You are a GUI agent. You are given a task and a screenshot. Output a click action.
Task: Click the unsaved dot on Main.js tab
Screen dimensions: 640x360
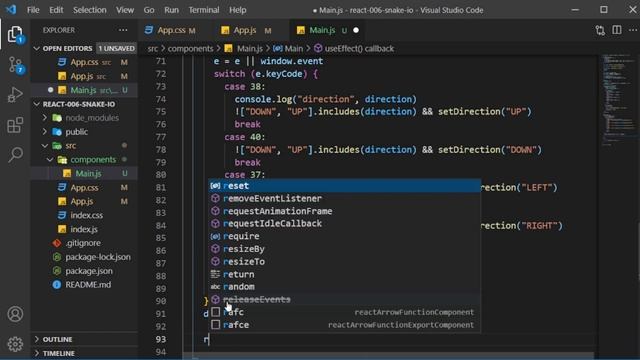pos(356,30)
